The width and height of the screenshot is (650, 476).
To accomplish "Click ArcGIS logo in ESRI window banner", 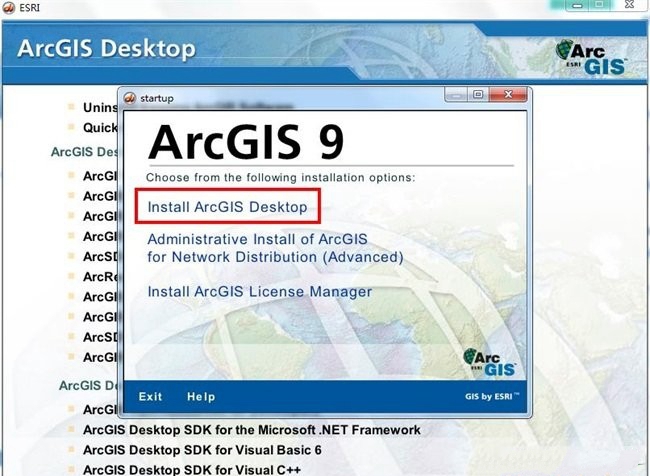I will coord(590,57).
